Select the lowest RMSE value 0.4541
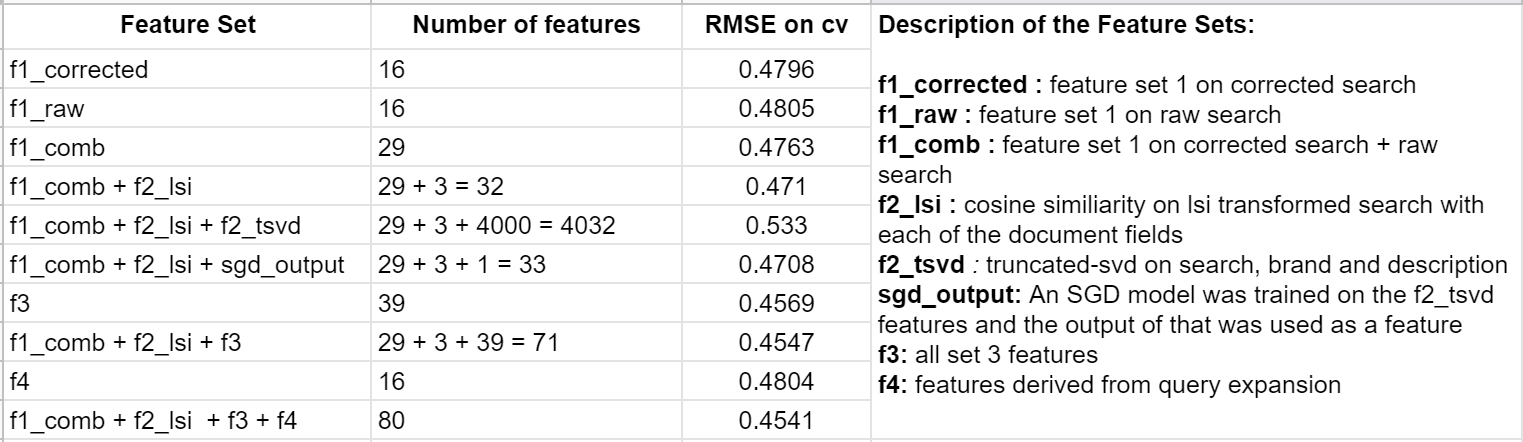 tap(776, 420)
